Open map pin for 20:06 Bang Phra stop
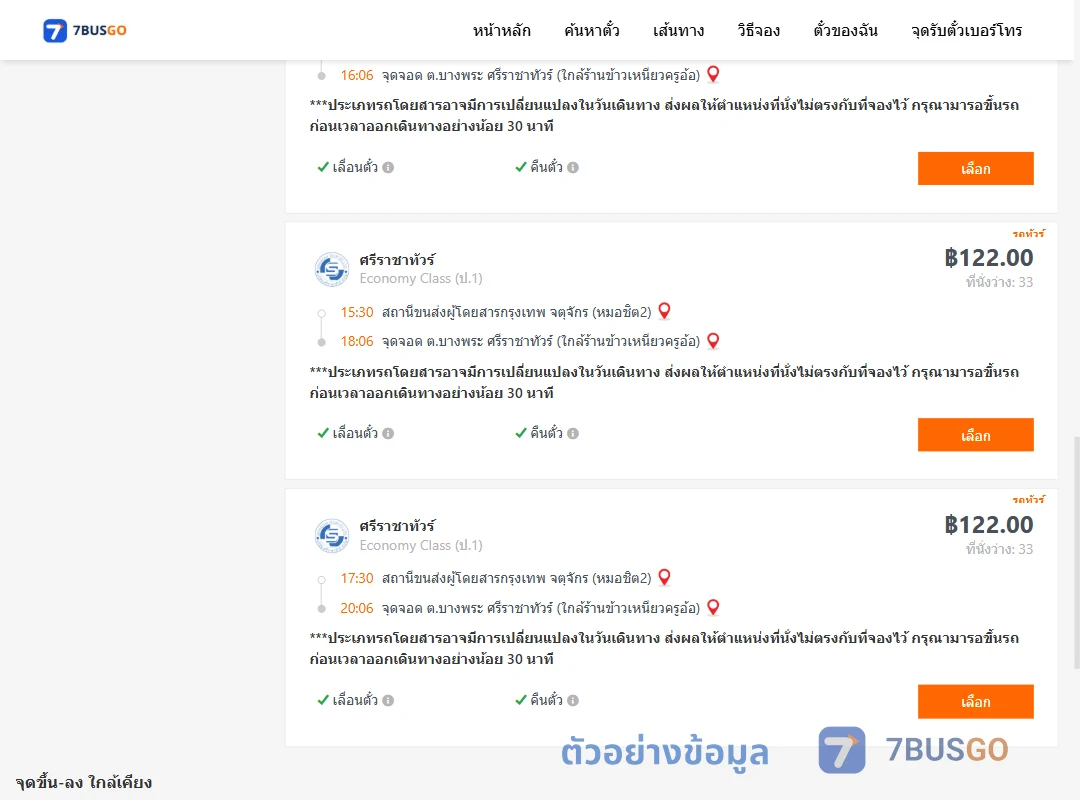This screenshot has width=1080, height=800. point(714,607)
